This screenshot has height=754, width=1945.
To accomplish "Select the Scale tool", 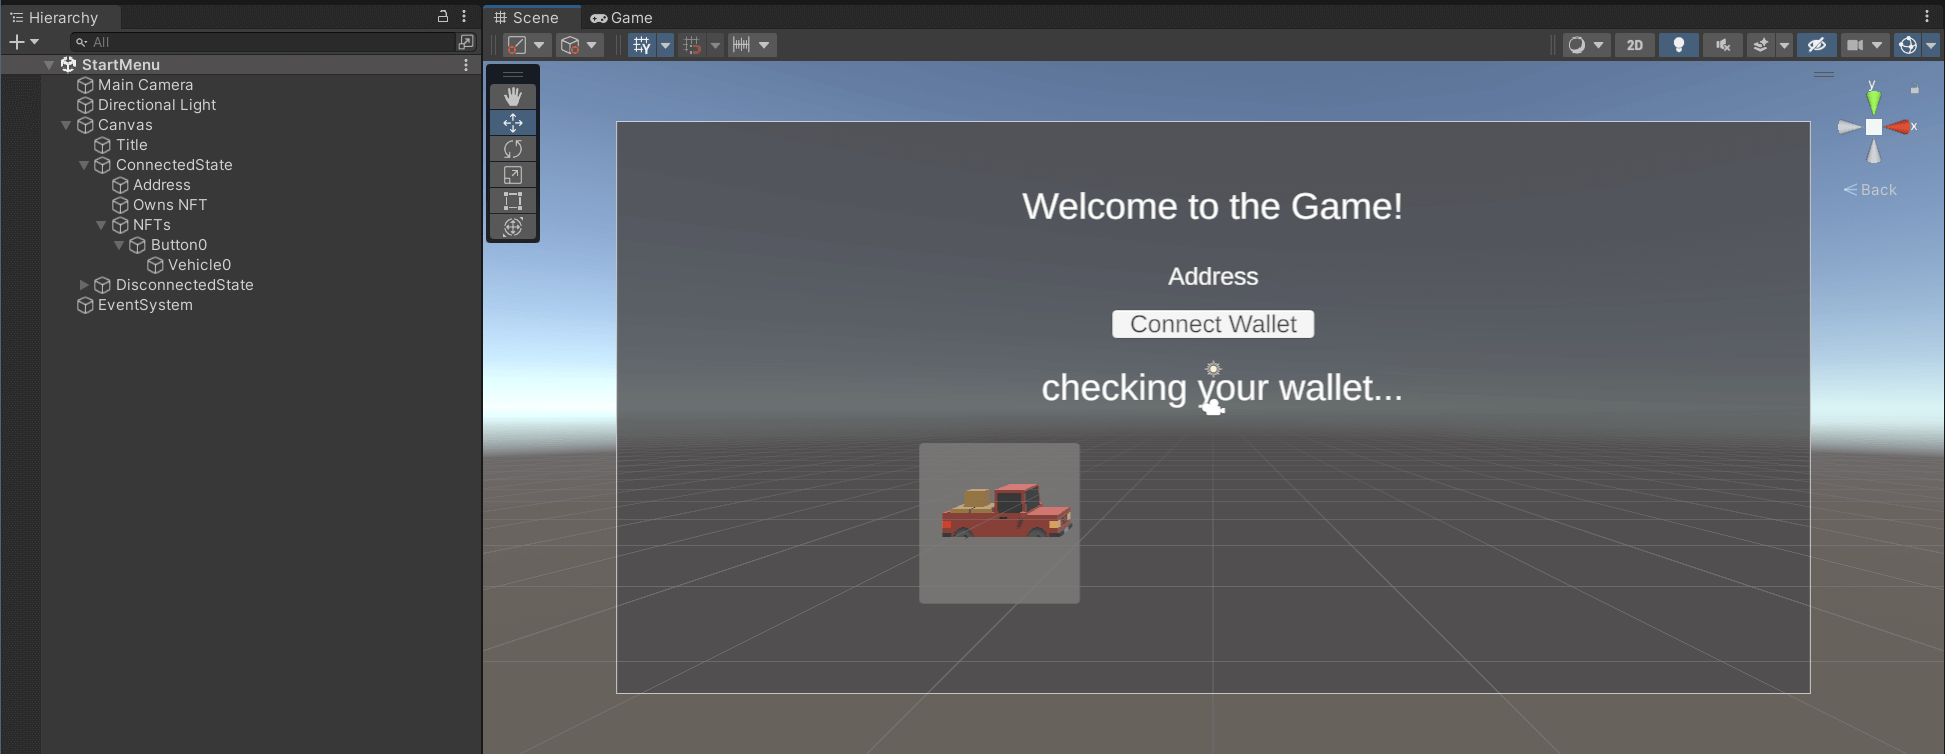I will click(x=513, y=174).
